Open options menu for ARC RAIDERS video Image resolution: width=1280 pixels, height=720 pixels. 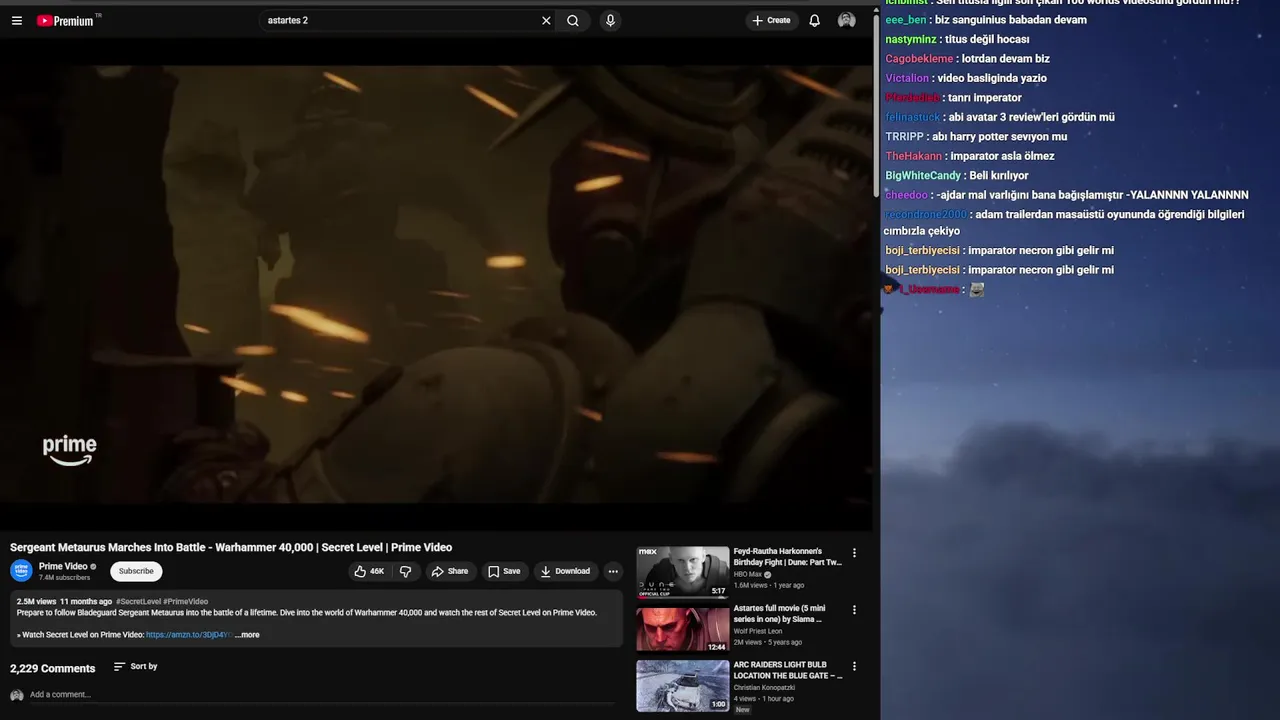pos(854,666)
